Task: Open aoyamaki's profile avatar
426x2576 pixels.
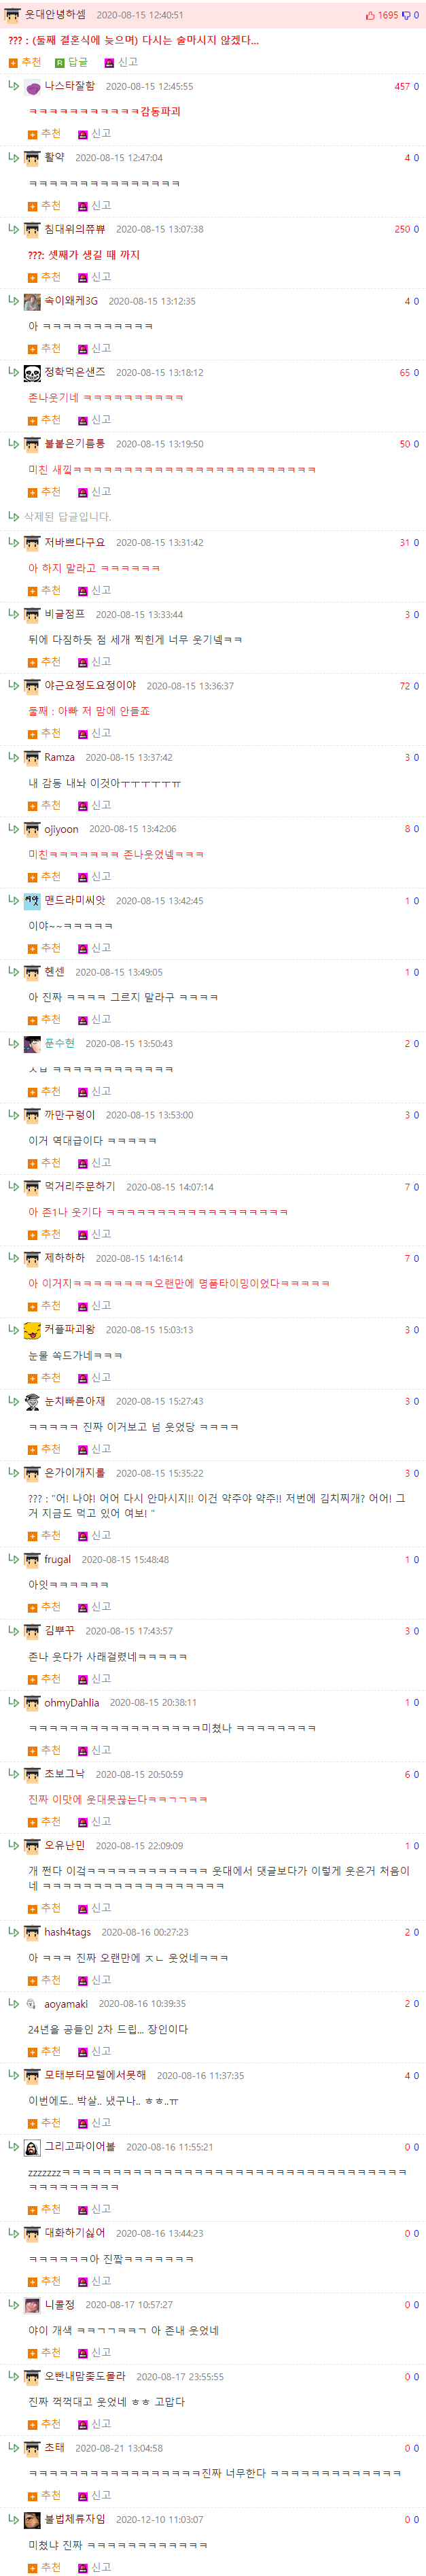Action: [x=32, y=2004]
